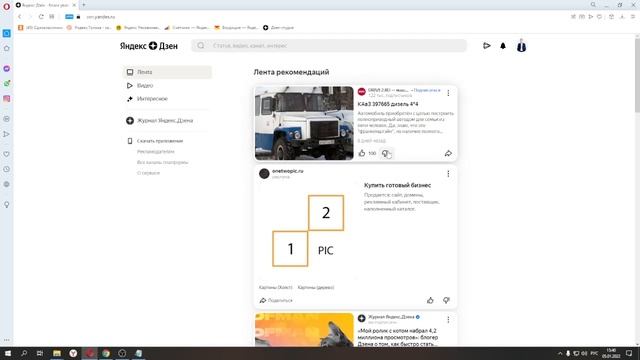Click the magnifier icon in Zen search
This screenshot has width=640, height=360.
tap(201, 46)
